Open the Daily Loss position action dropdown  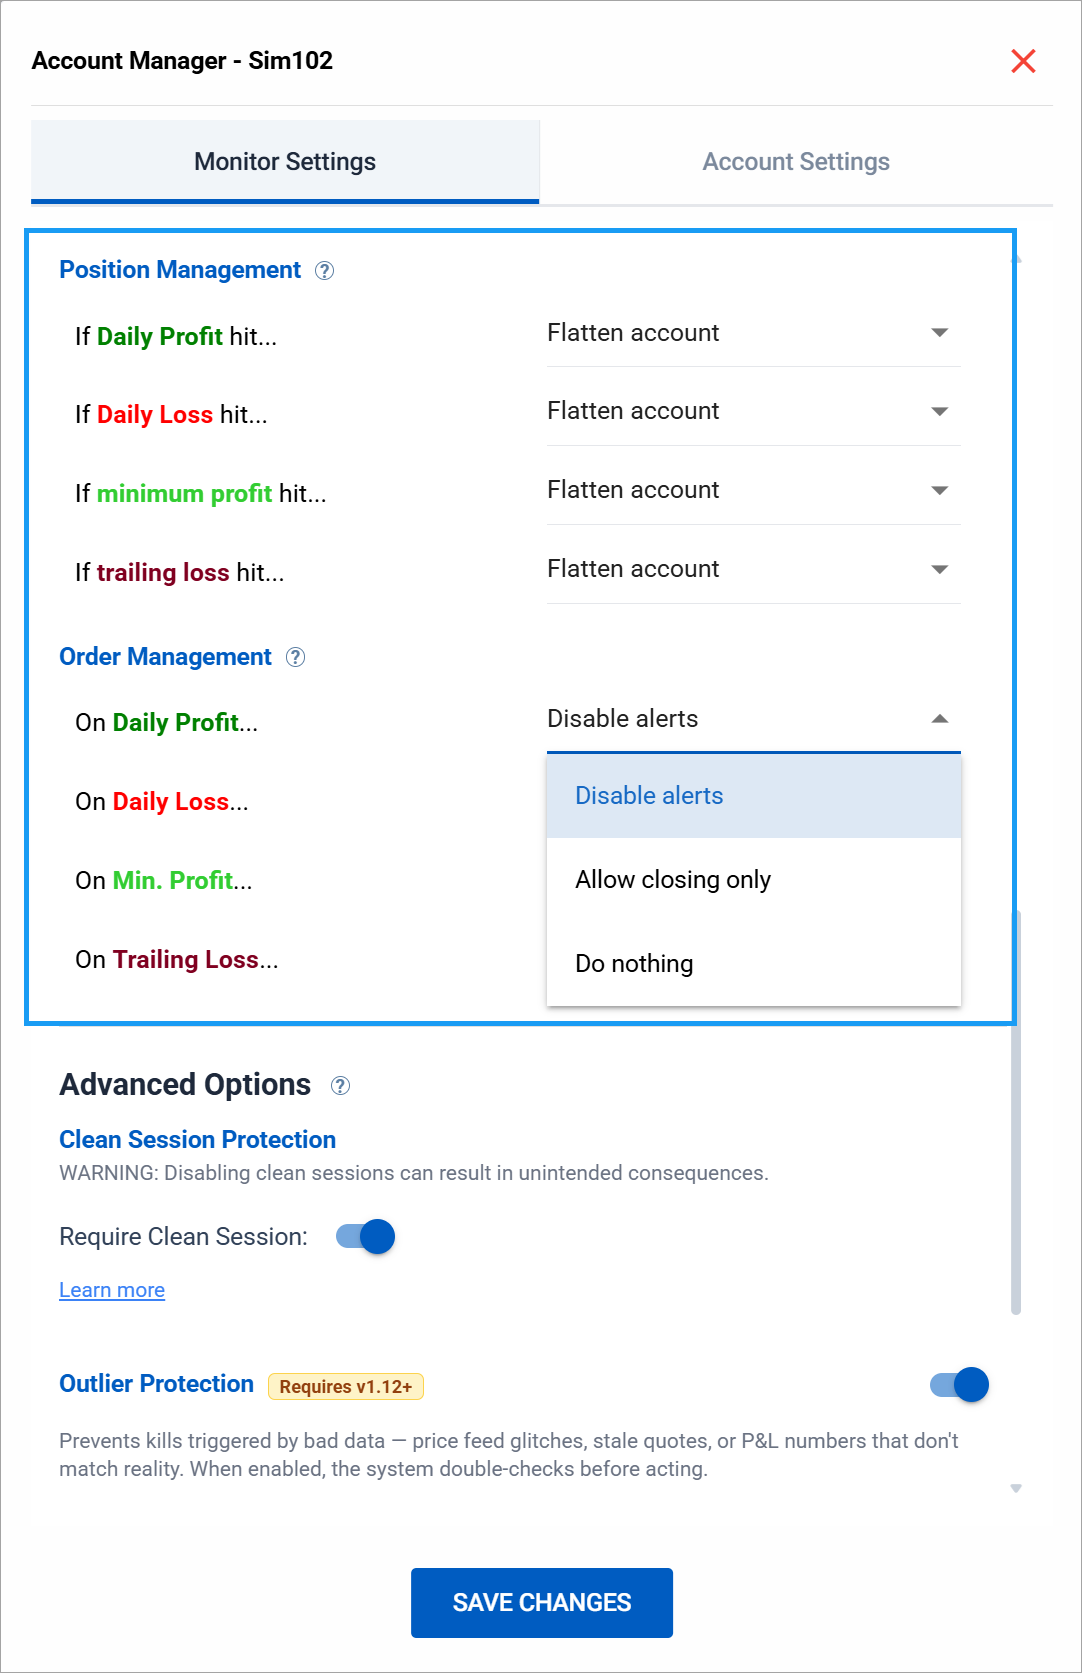[753, 411]
